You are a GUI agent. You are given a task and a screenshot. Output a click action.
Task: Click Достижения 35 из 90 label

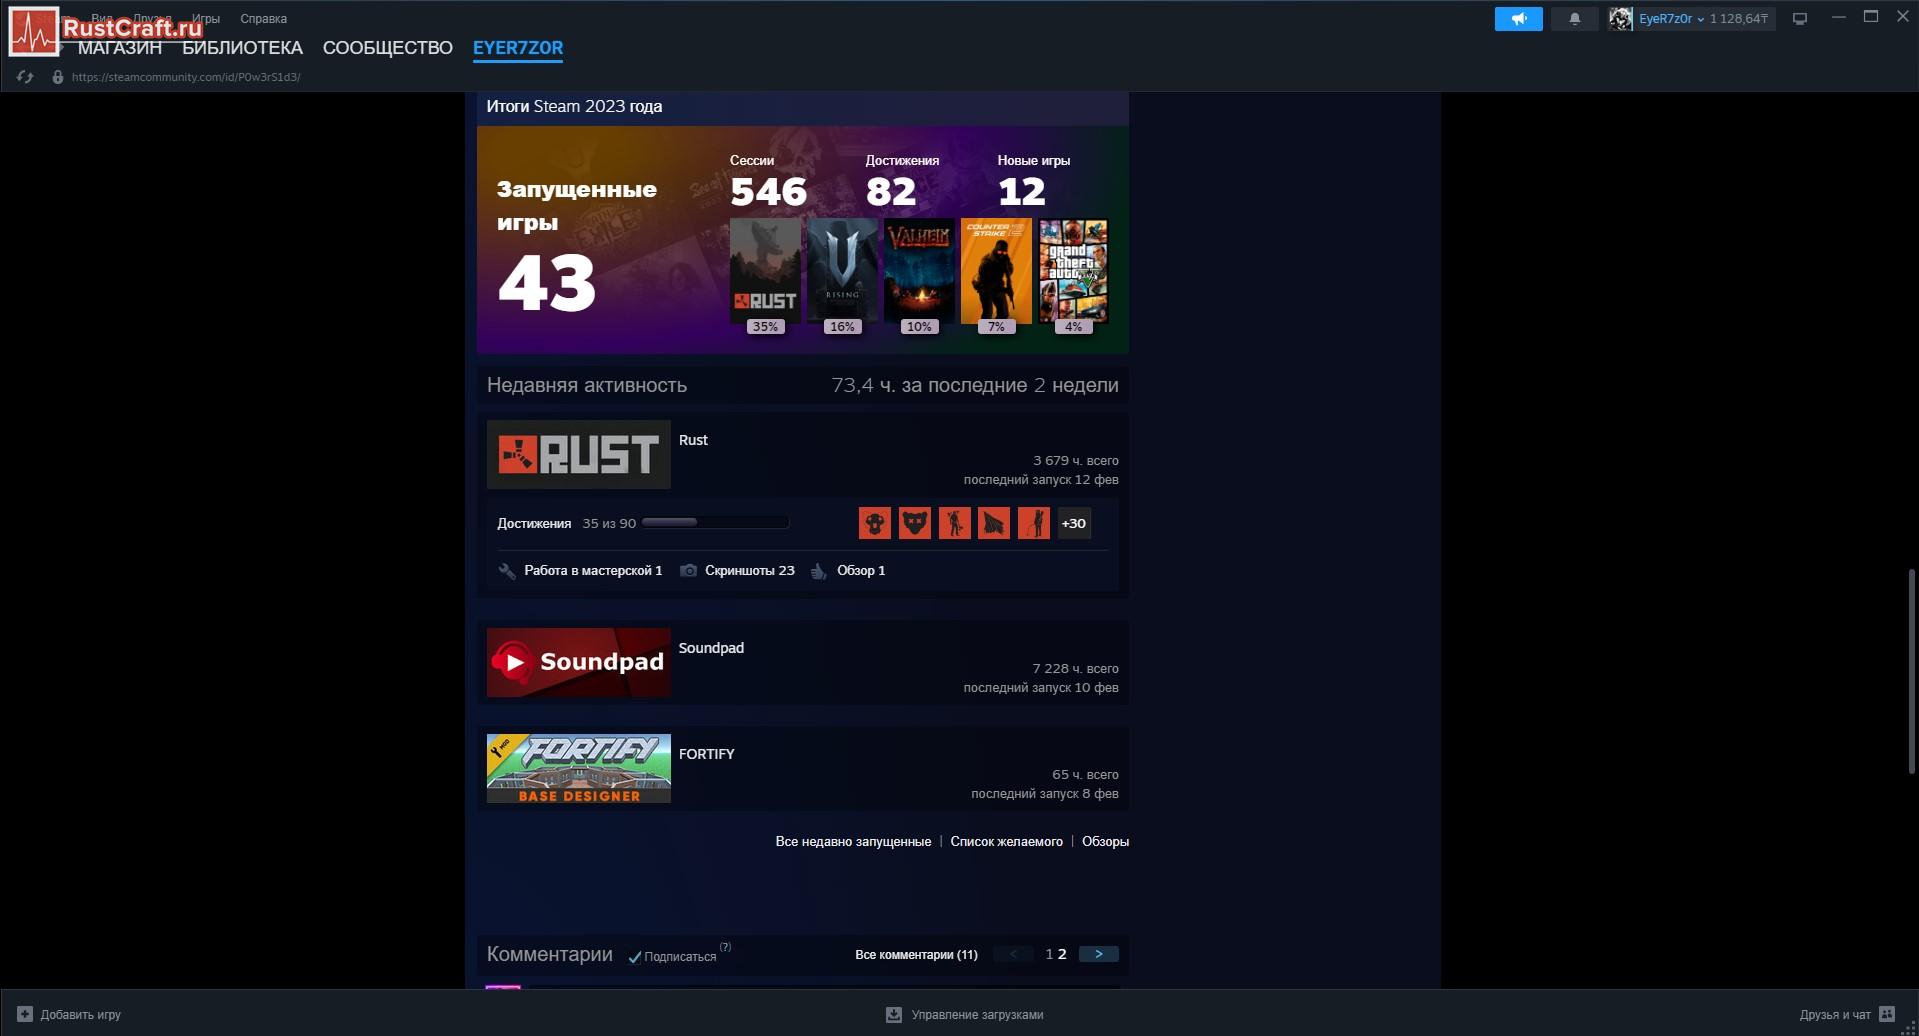pyautogui.click(x=566, y=523)
